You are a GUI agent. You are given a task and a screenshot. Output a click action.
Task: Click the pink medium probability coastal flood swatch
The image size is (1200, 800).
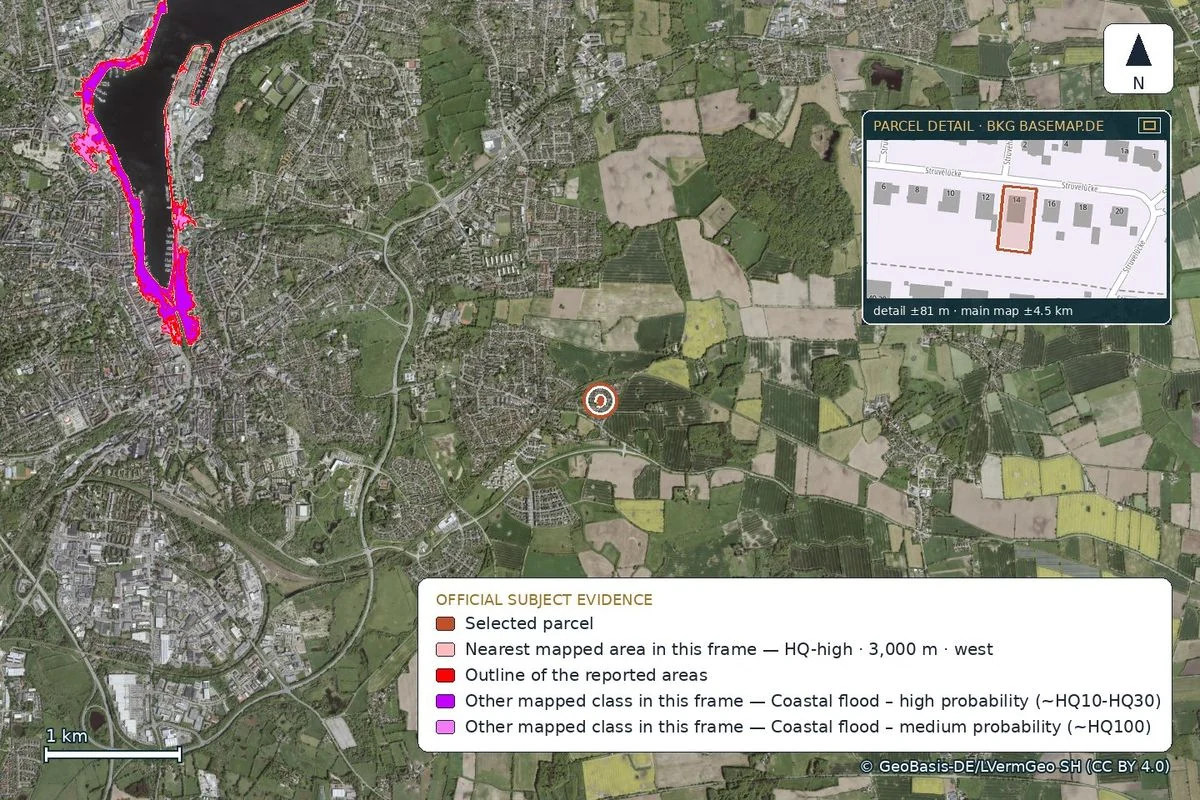pyautogui.click(x=445, y=727)
